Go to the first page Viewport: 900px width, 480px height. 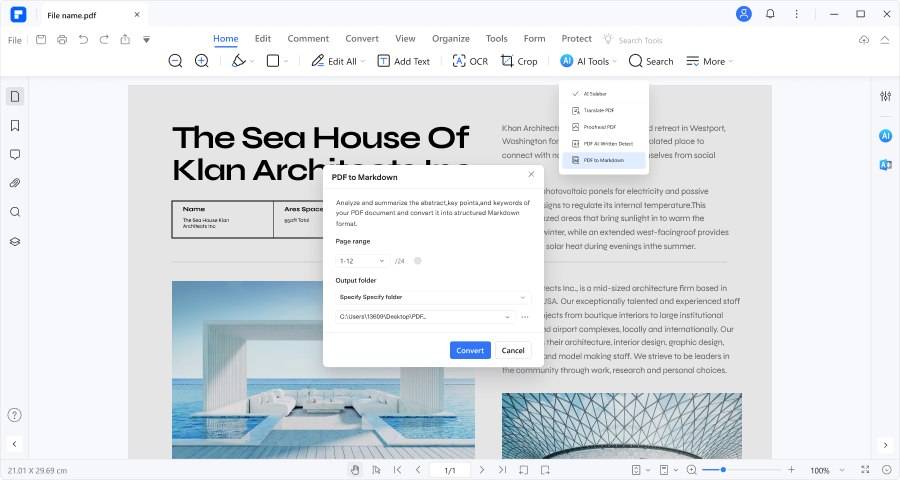click(x=397, y=470)
